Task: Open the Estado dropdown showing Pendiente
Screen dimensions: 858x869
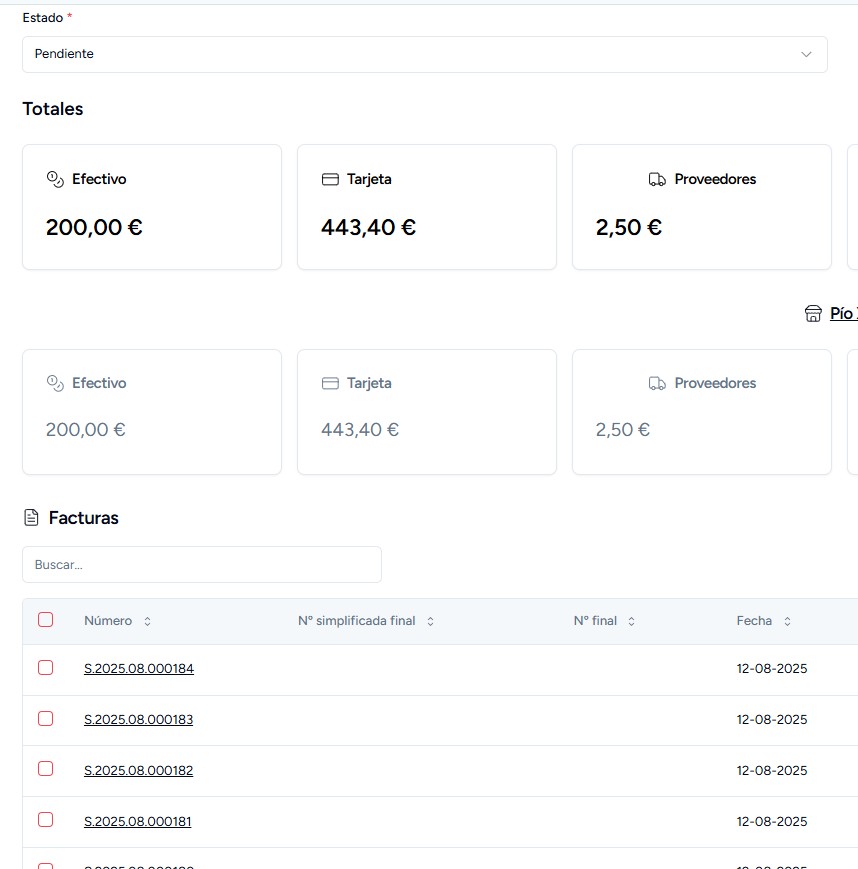Action: click(x=424, y=54)
